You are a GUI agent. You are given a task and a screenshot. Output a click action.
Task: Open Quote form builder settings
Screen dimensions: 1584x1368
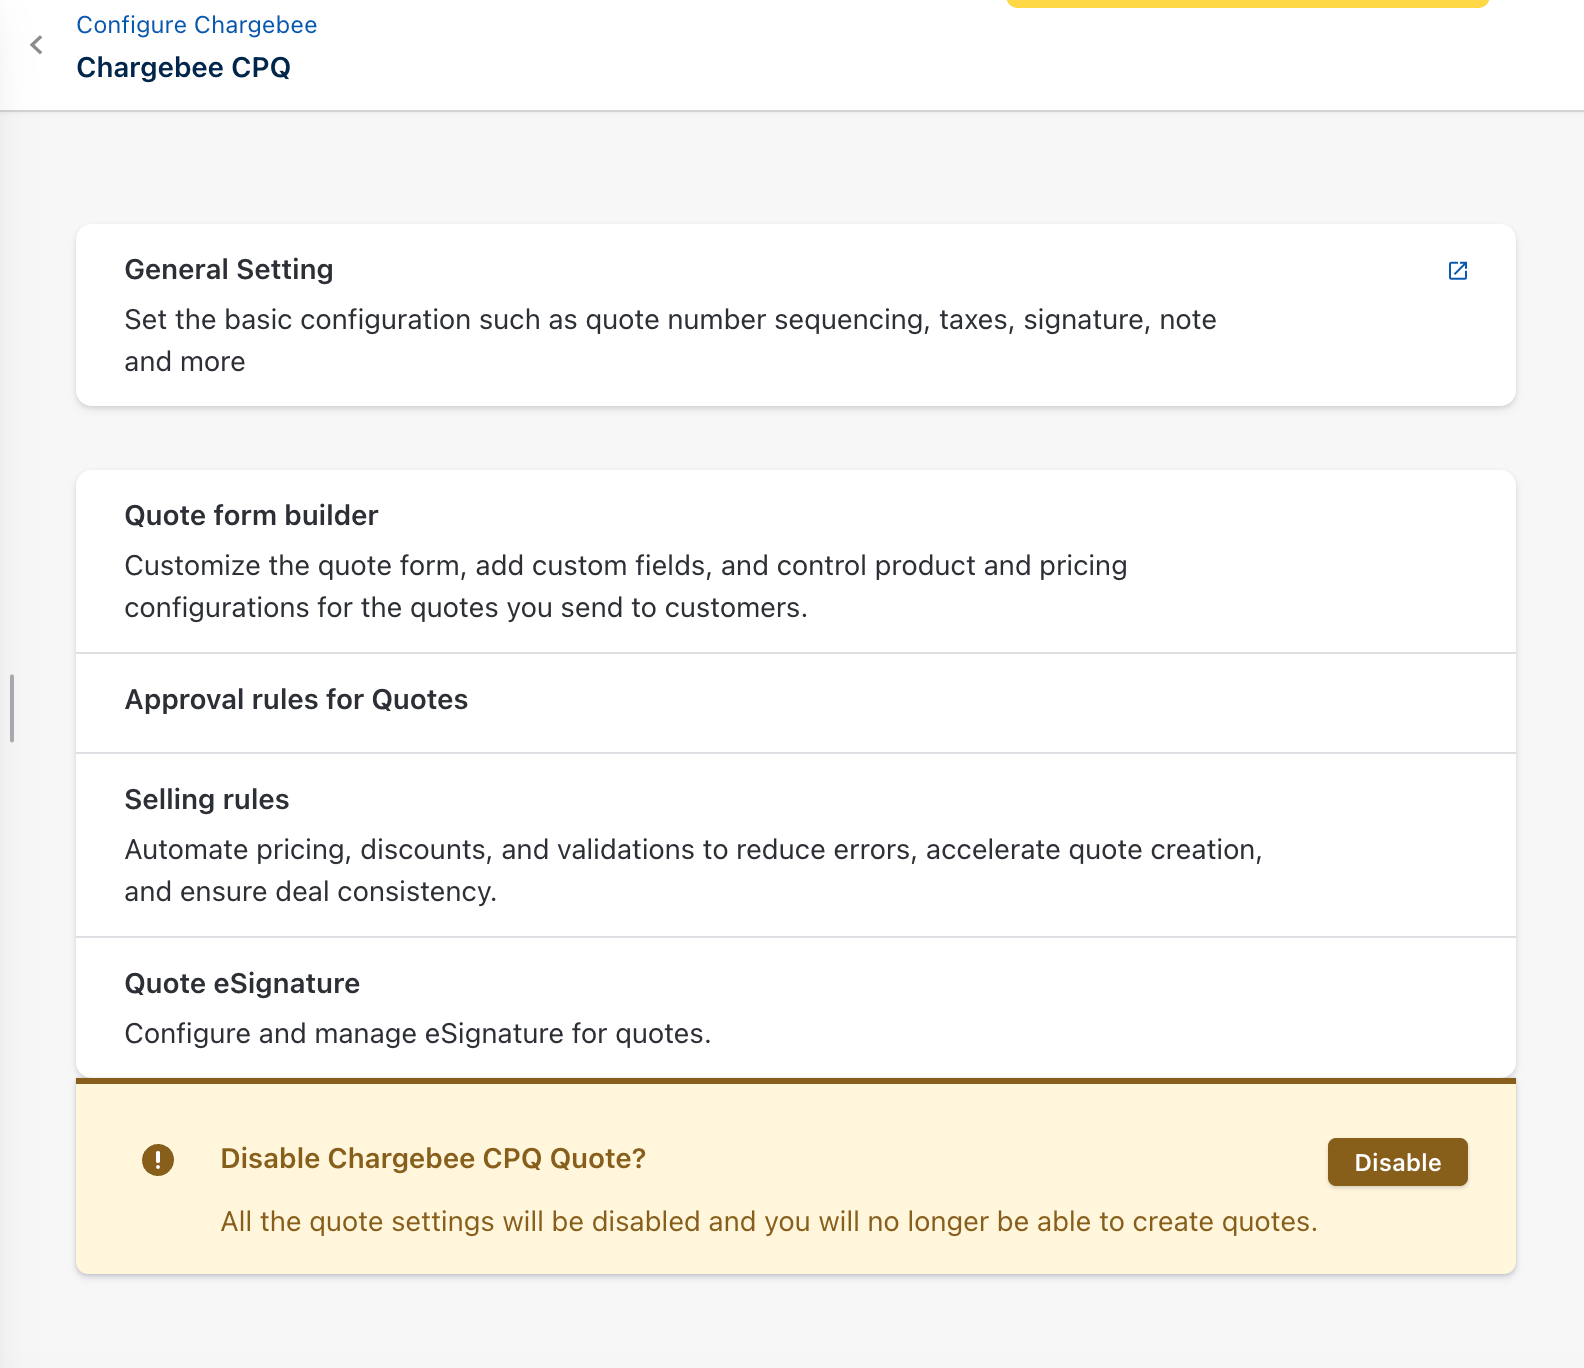pos(796,561)
